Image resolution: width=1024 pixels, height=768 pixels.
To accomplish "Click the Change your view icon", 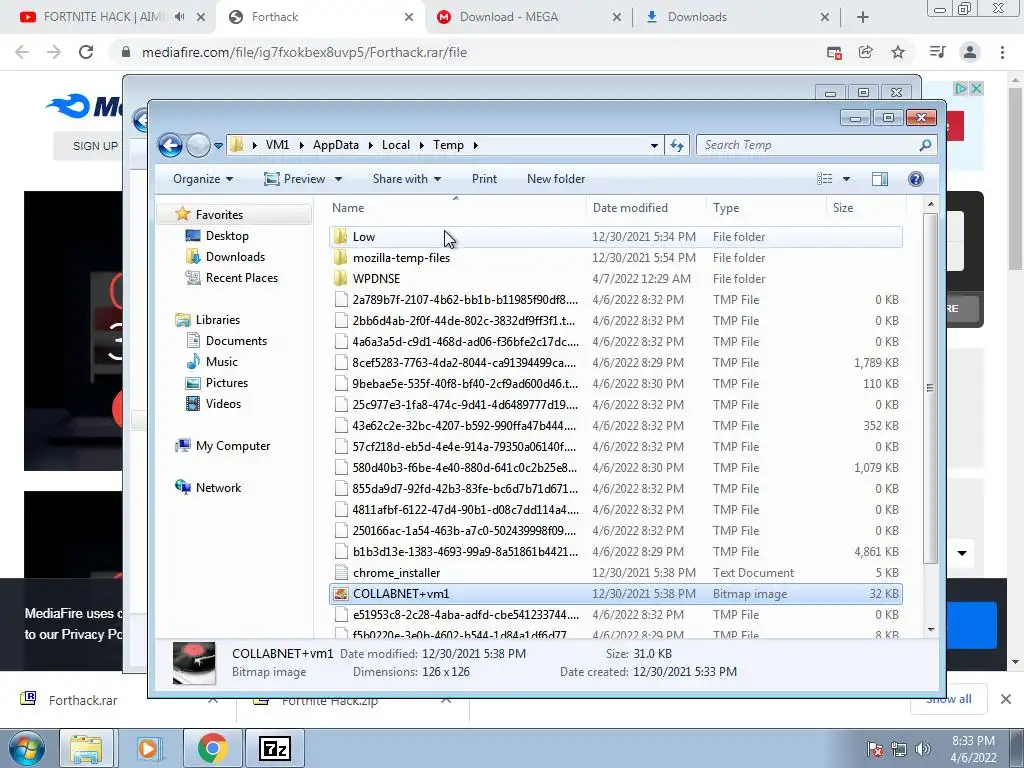I will tap(824, 179).
